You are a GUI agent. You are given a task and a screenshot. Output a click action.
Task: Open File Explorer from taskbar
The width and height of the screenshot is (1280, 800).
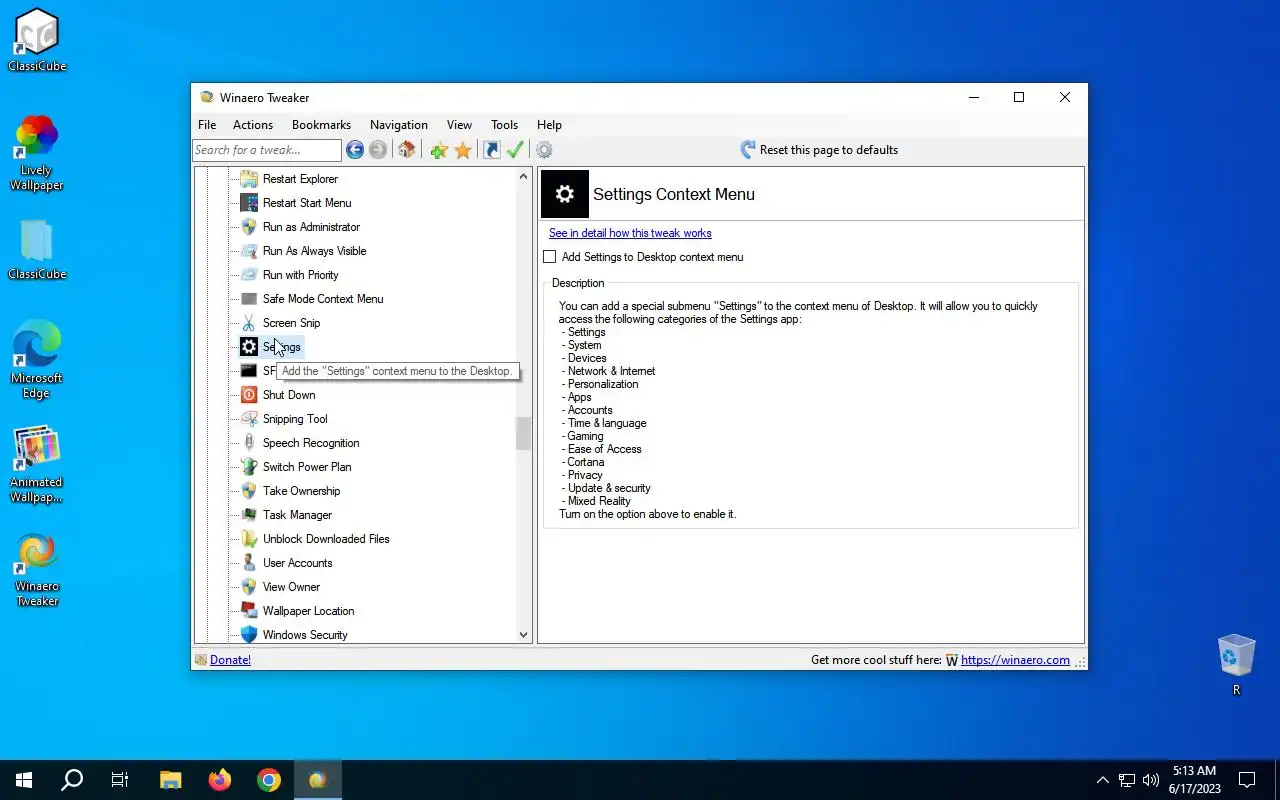pos(170,780)
